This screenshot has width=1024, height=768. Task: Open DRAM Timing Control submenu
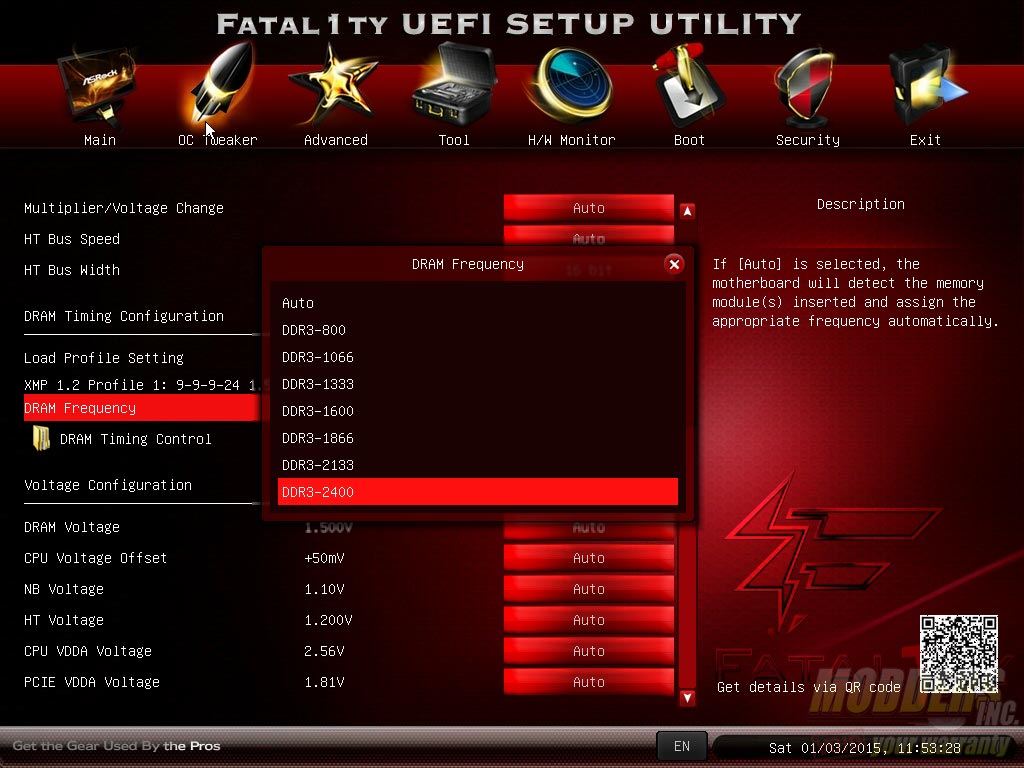coord(136,439)
